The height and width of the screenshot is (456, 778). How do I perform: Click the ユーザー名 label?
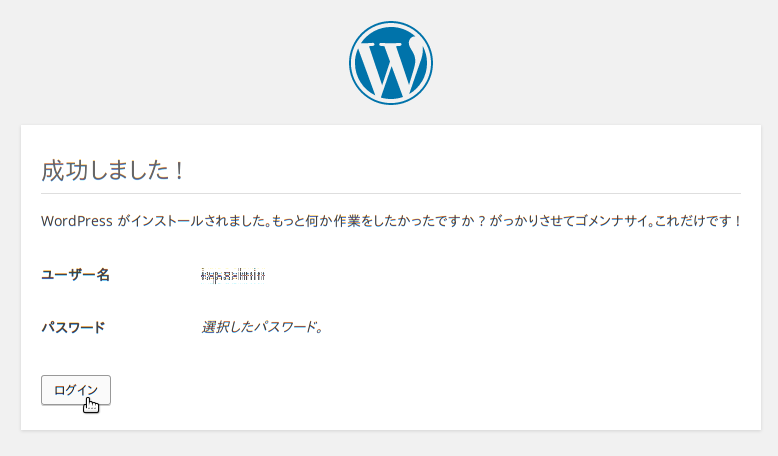75,275
